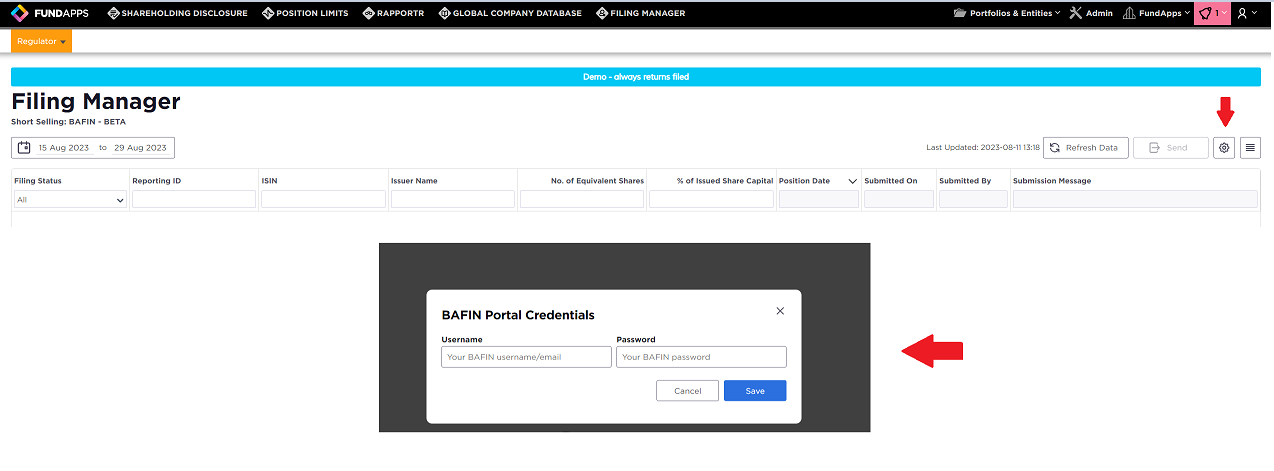Open Shareholding Disclosure module
This screenshot has height=471, width=1274.
tap(177, 13)
